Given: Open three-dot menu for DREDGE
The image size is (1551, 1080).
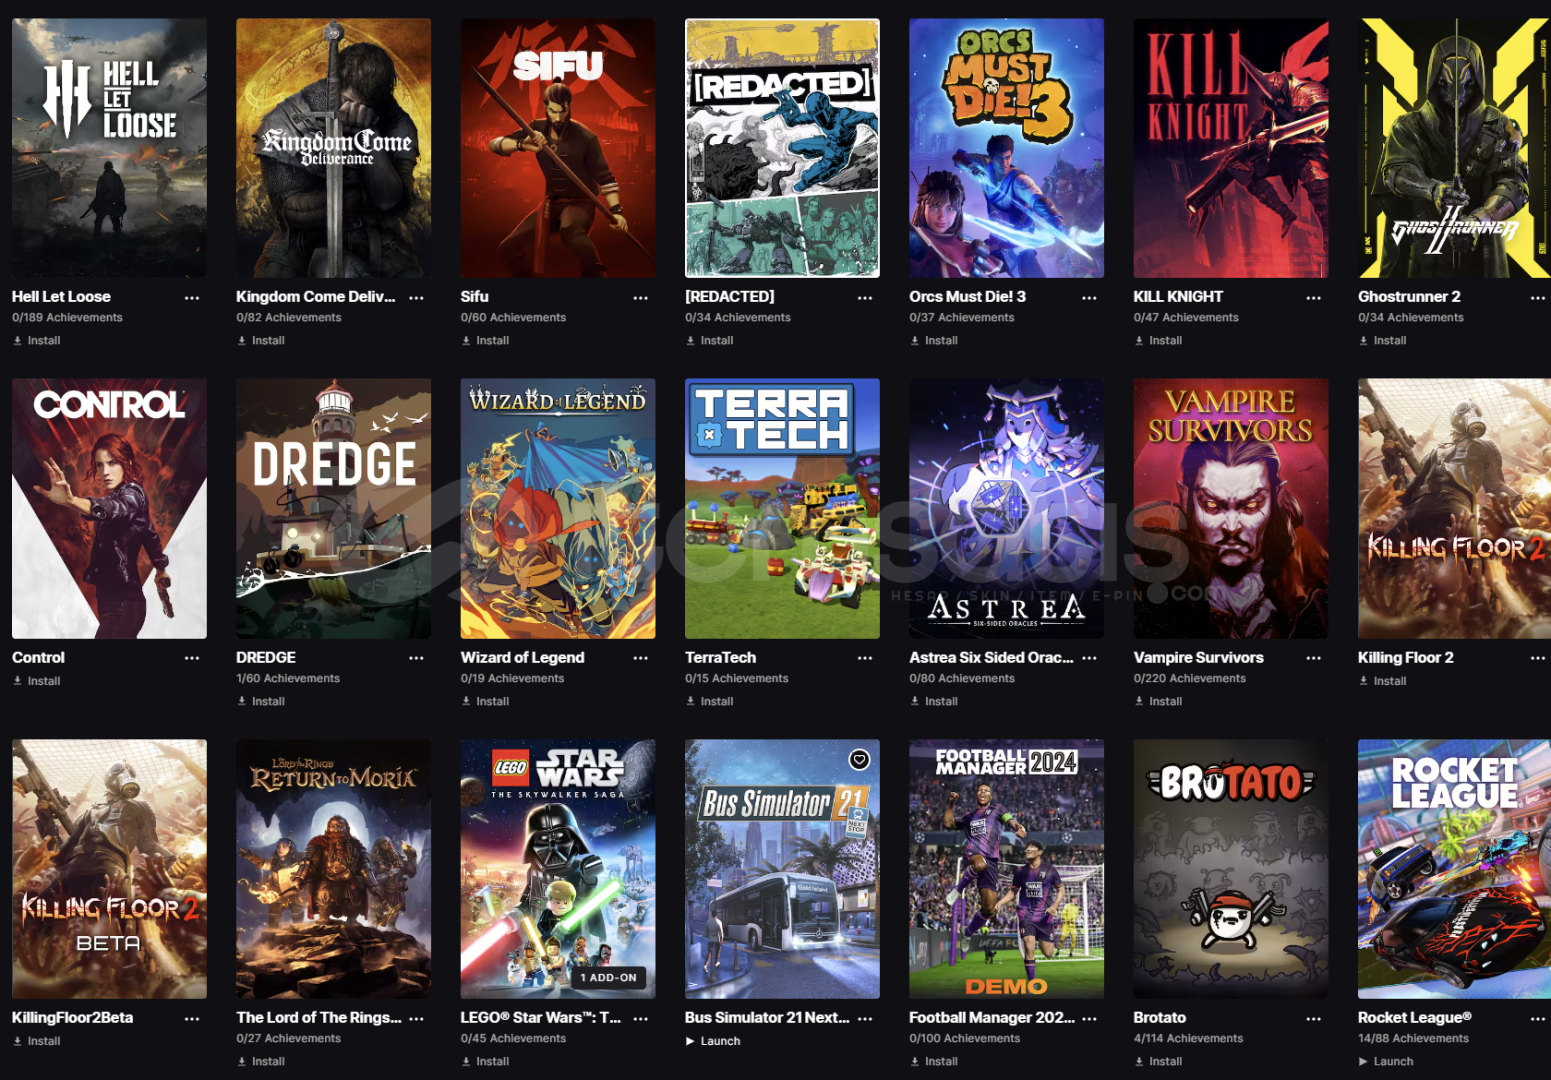Looking at the screenshot, I should pos(416,658).
